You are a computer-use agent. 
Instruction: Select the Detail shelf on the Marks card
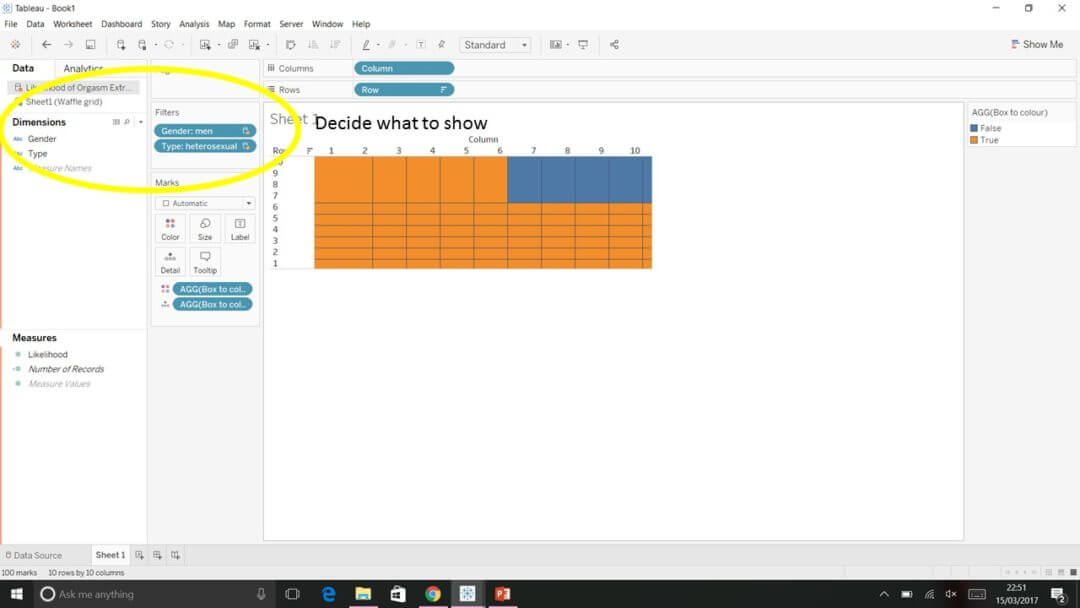click(x=170, y=261)
